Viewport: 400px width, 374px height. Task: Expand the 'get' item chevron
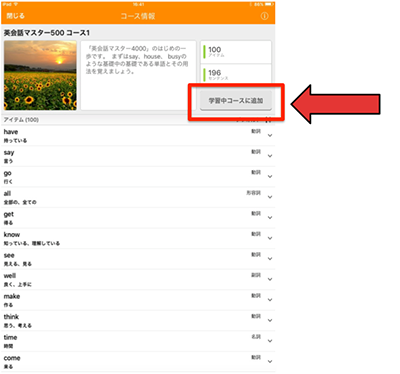(x=270, y=218)
